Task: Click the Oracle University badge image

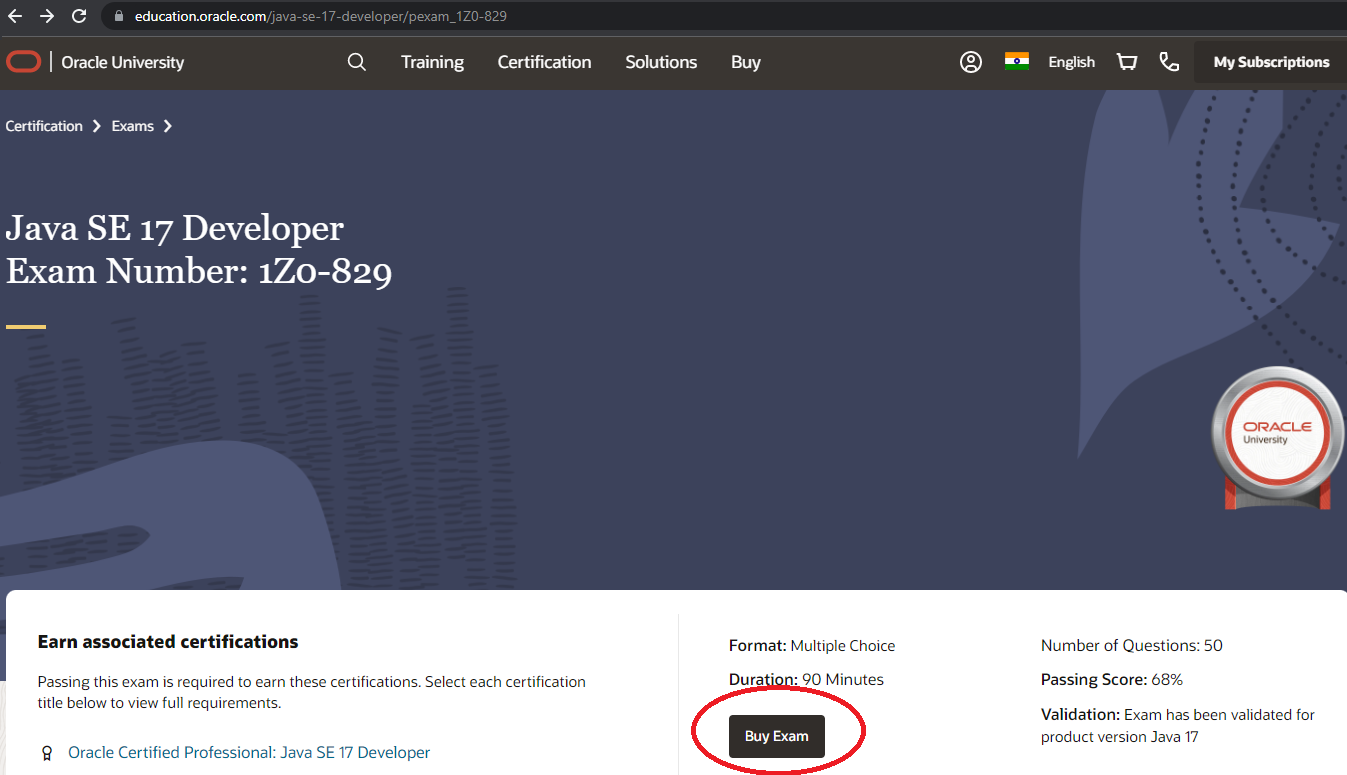Action: 1277,438
